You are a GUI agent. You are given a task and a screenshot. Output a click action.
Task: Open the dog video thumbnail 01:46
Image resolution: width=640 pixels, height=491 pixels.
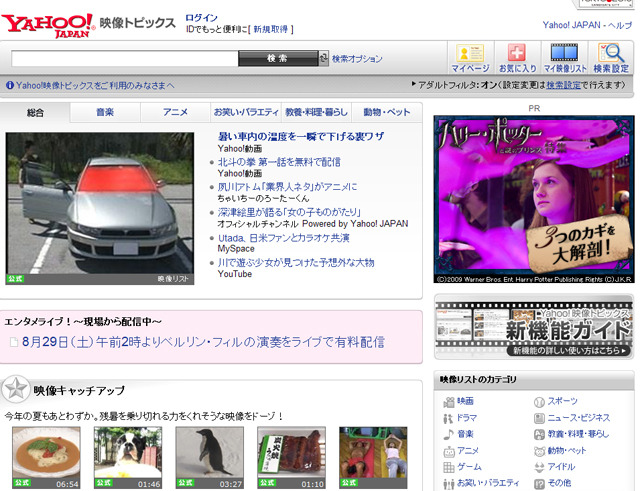pyautogui.click(x=128, y=458)
